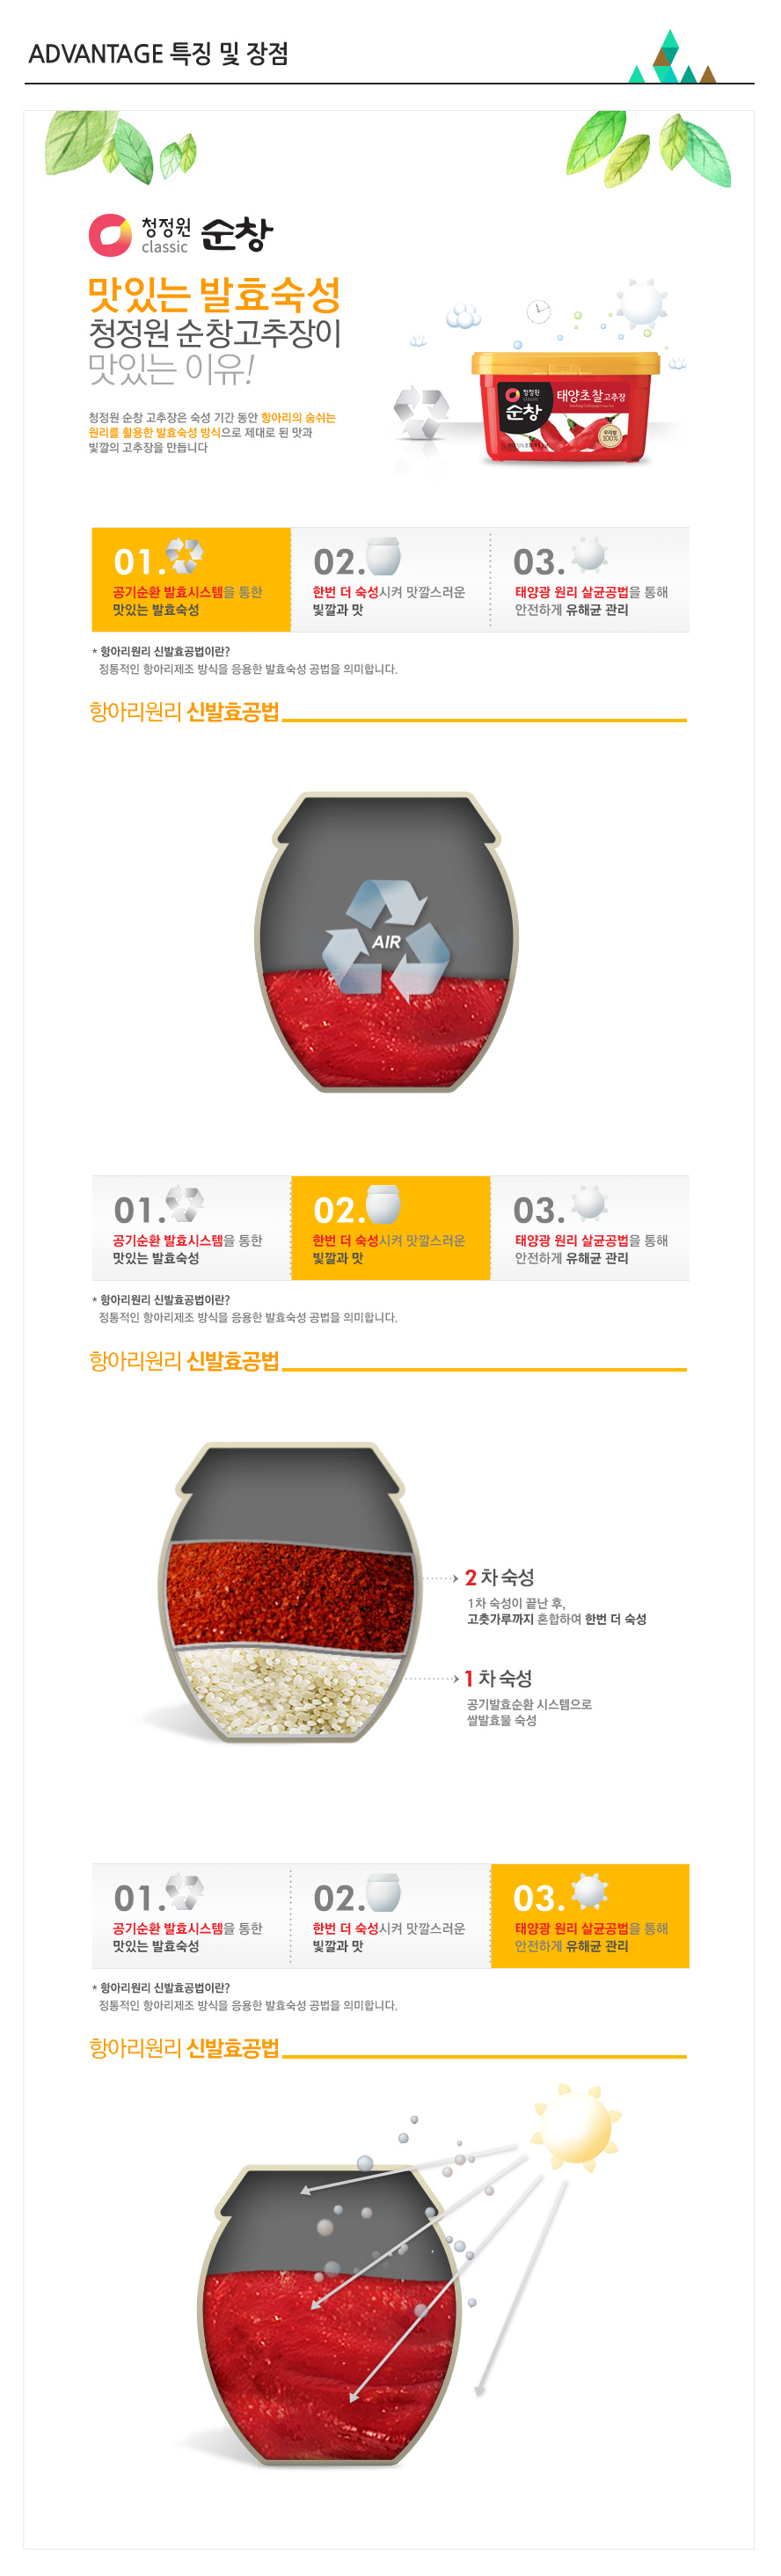Viewport: 781px width, 2576px height.
Task: Click the highlighted 02 jar tab in second row
Action: coord(390,1228)
